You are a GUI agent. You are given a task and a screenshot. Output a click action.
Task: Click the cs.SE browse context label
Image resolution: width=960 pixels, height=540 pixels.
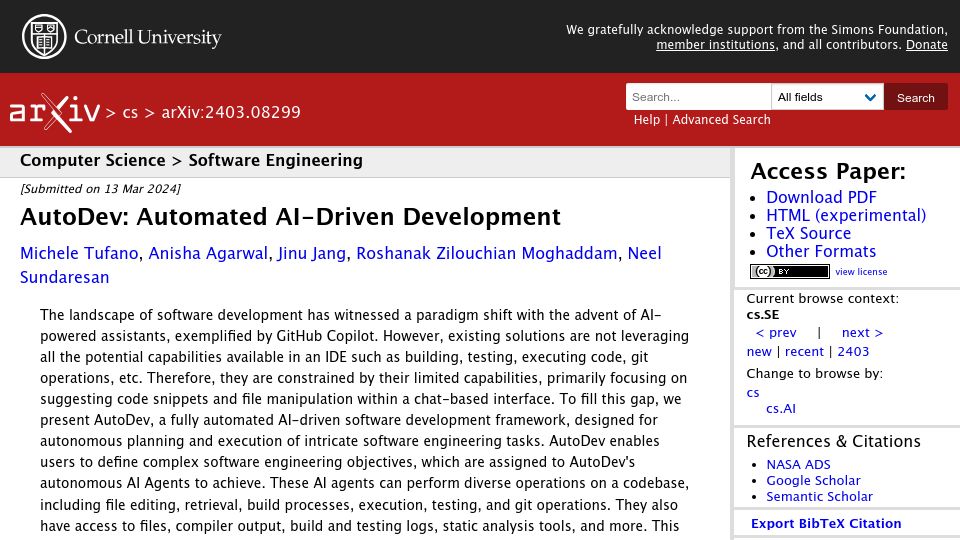763,315
